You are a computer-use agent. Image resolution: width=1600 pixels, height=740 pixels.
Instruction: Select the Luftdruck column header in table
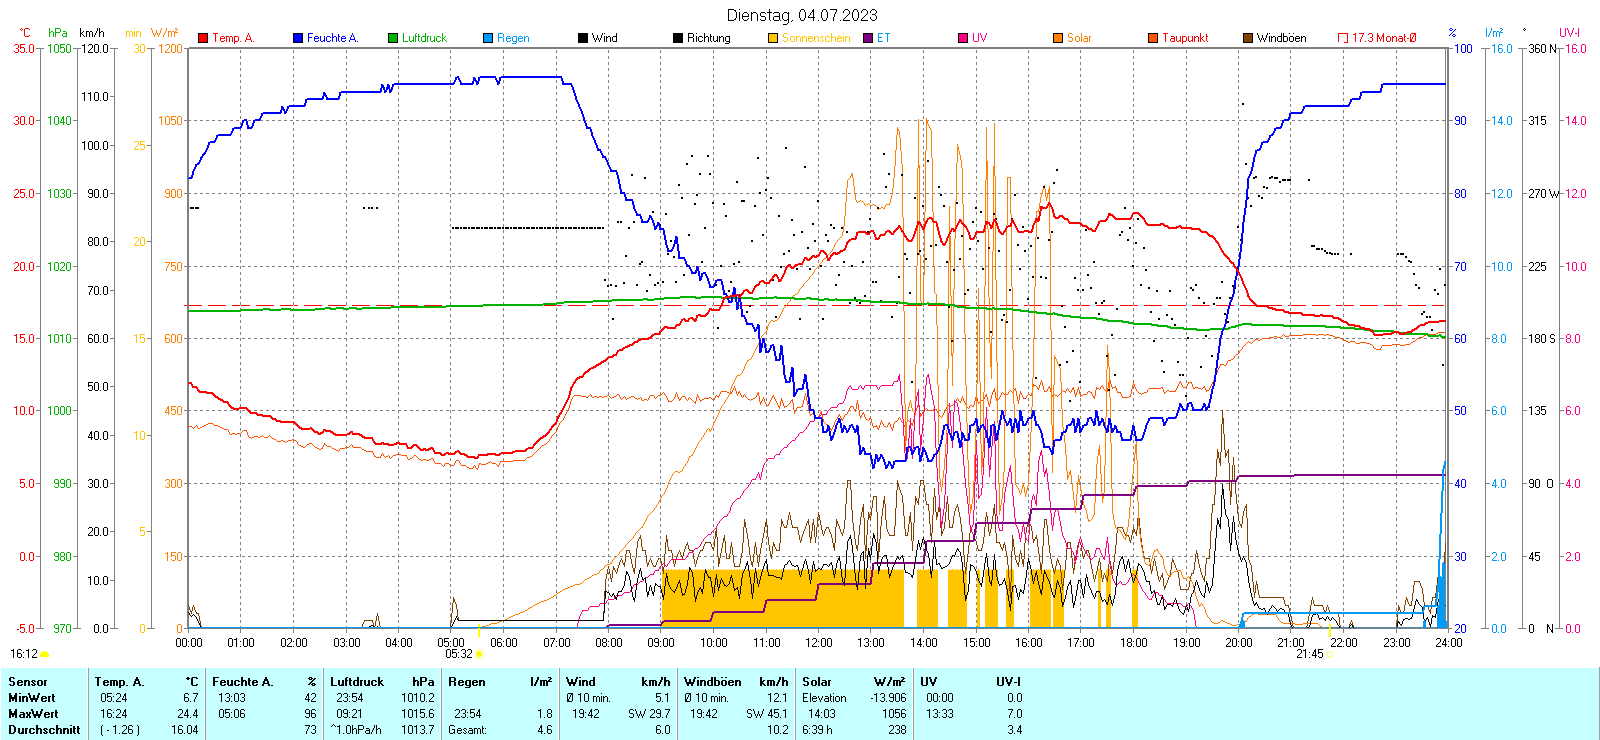pos(357,682)
